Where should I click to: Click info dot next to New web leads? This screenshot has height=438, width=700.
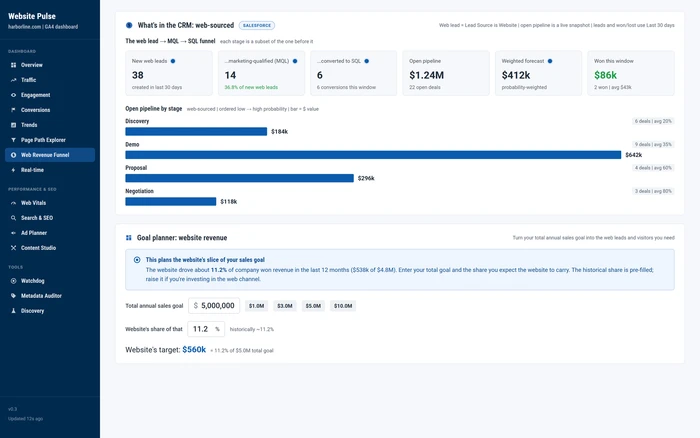[173, 61]
